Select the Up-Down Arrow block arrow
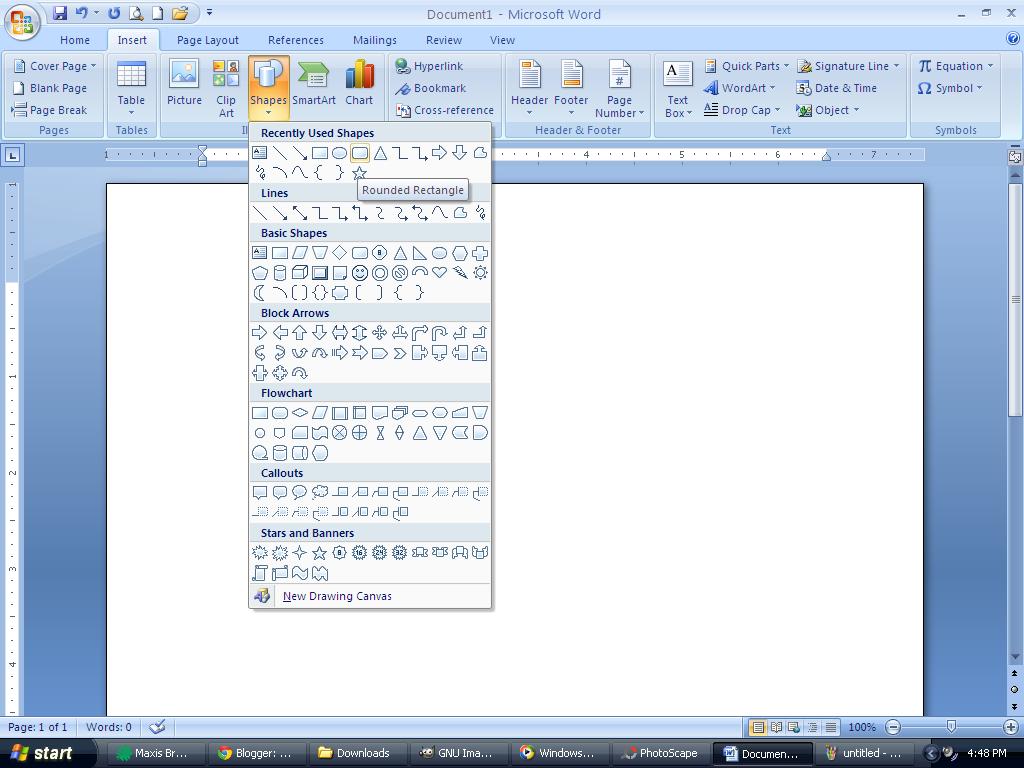 (360, 332)
